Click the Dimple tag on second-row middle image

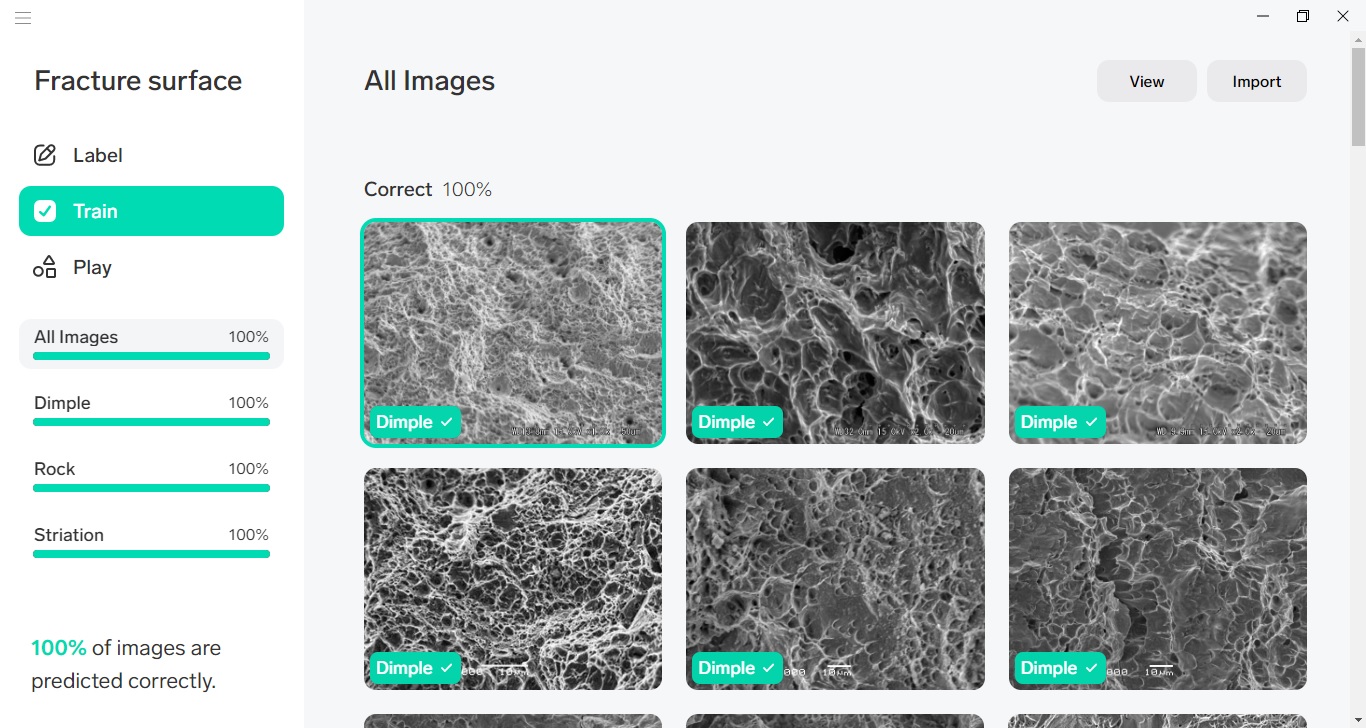[737, 668]
